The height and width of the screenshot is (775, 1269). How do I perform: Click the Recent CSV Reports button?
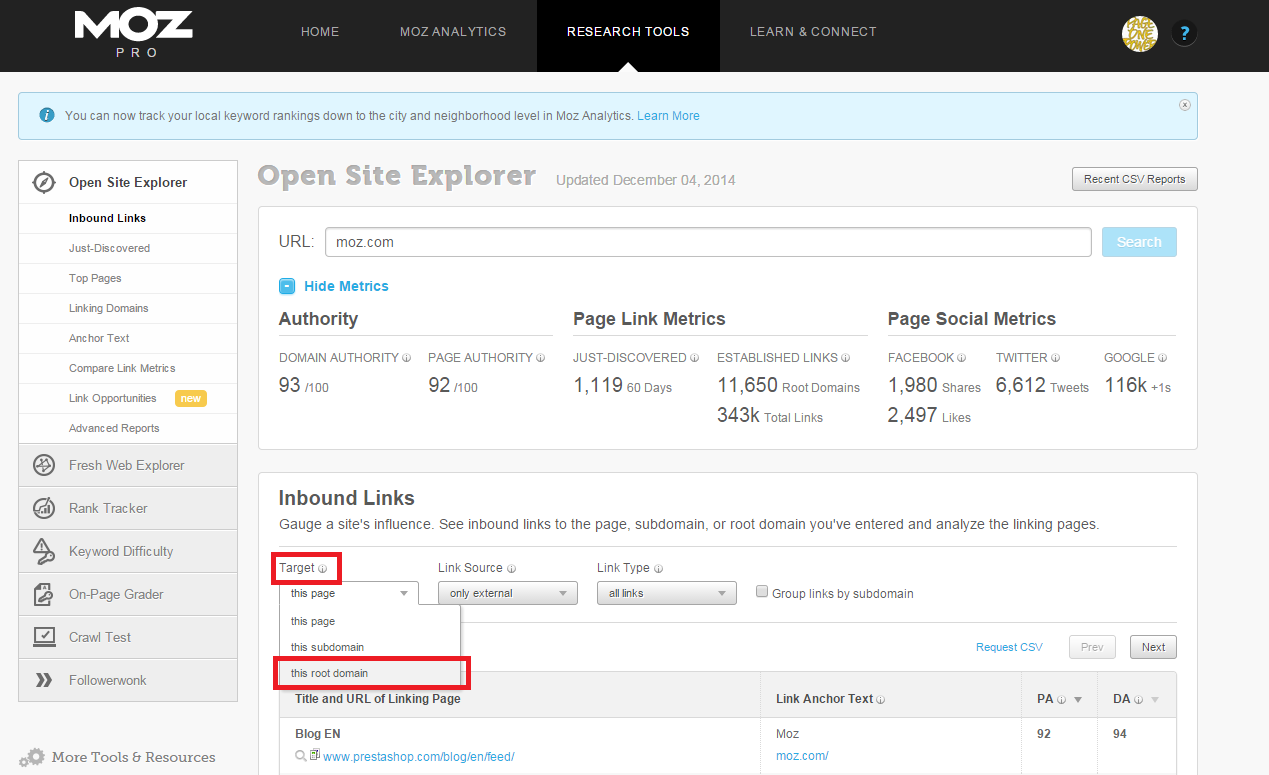click(x=1134, y=179)
